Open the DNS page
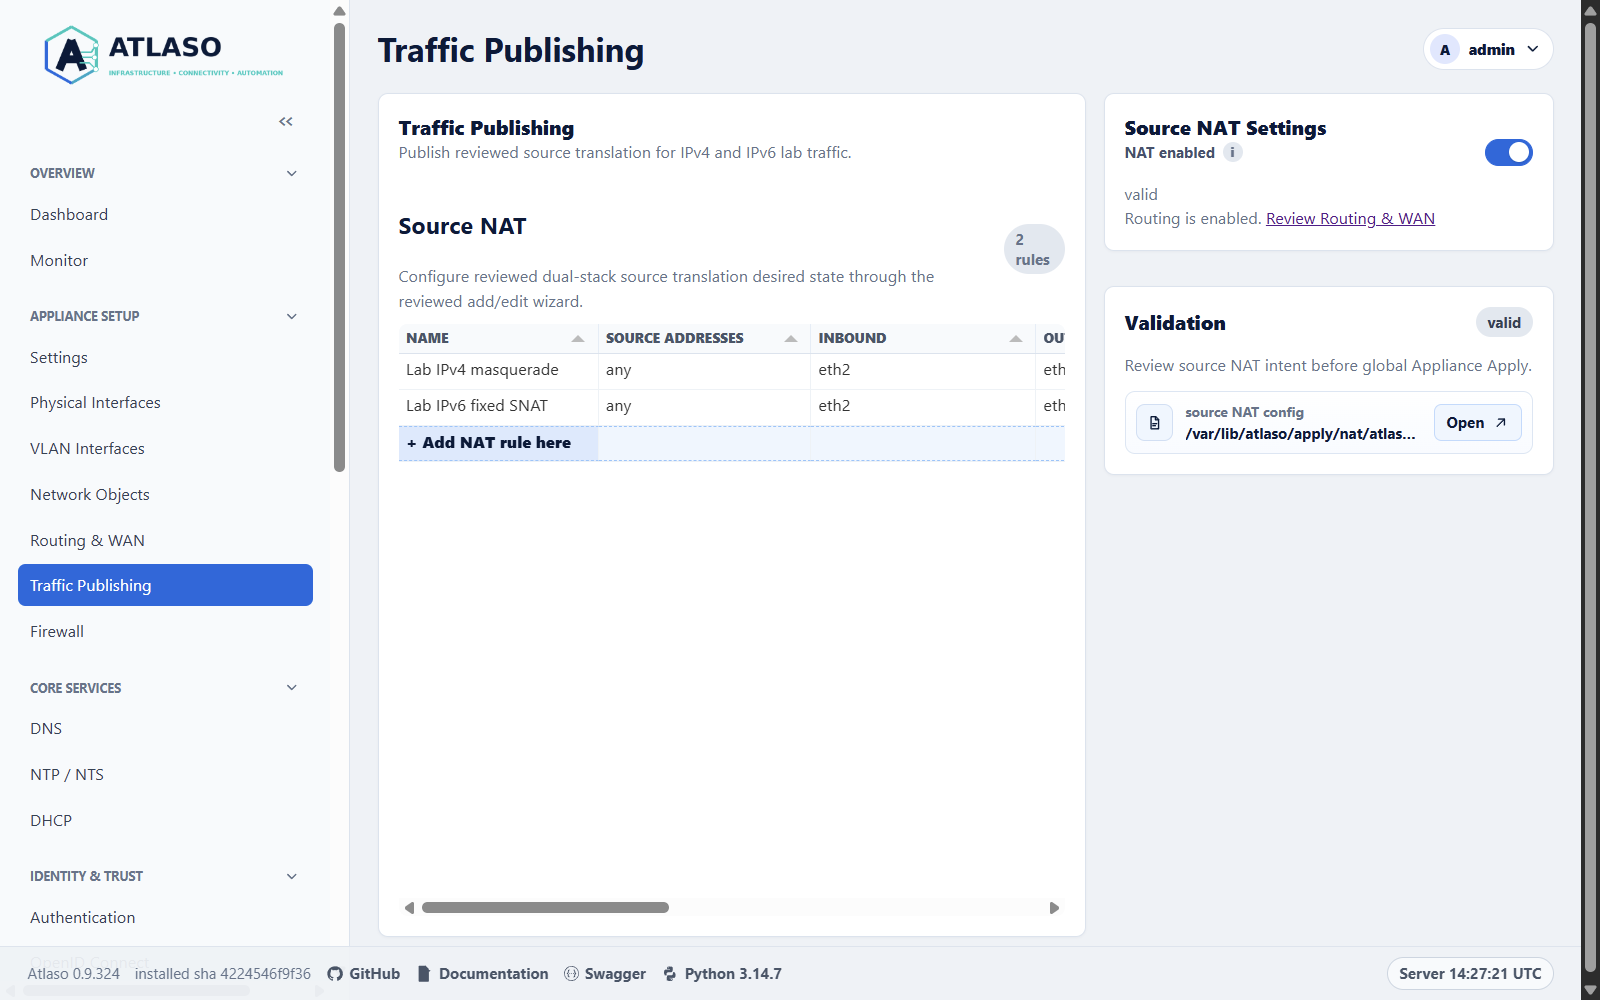Viewport: 1600px width, 1000px height. point(165,729)
